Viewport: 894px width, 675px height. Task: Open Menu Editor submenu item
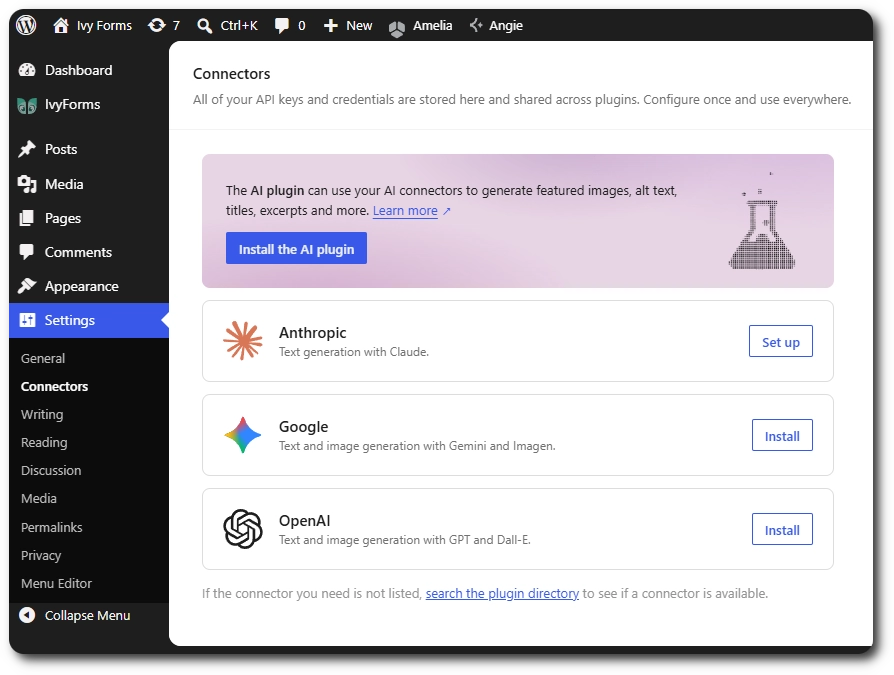56,583
